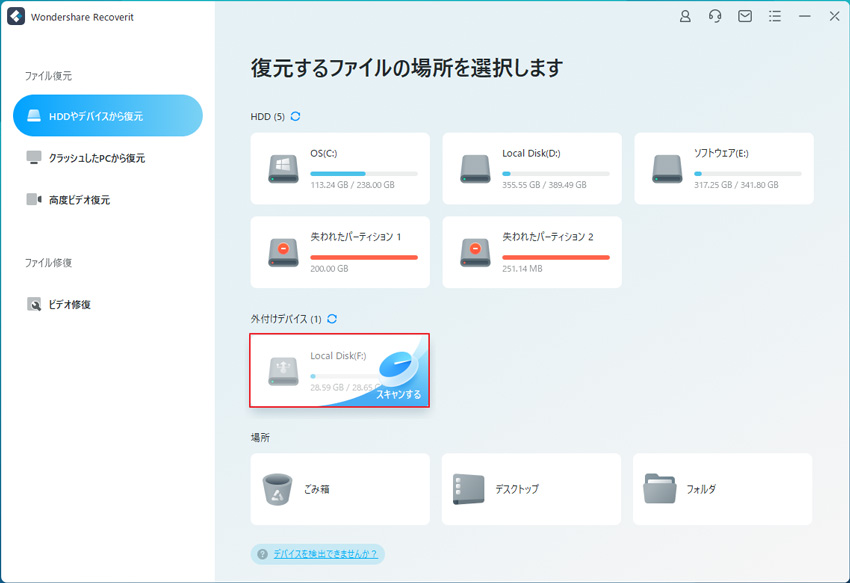Click the help icon beside デバイスを検出できませんか

click(x=262, y=554)
